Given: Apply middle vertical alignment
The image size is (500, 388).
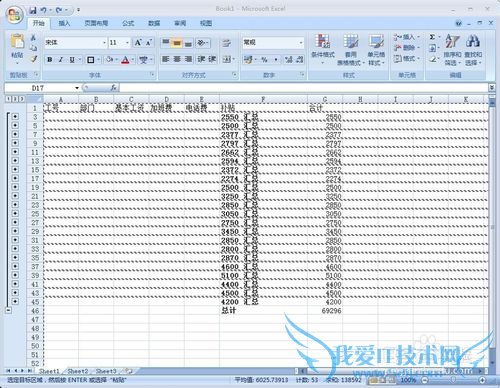Looking at the screenshot, I should pyautogui.click(x=177, y=43).
